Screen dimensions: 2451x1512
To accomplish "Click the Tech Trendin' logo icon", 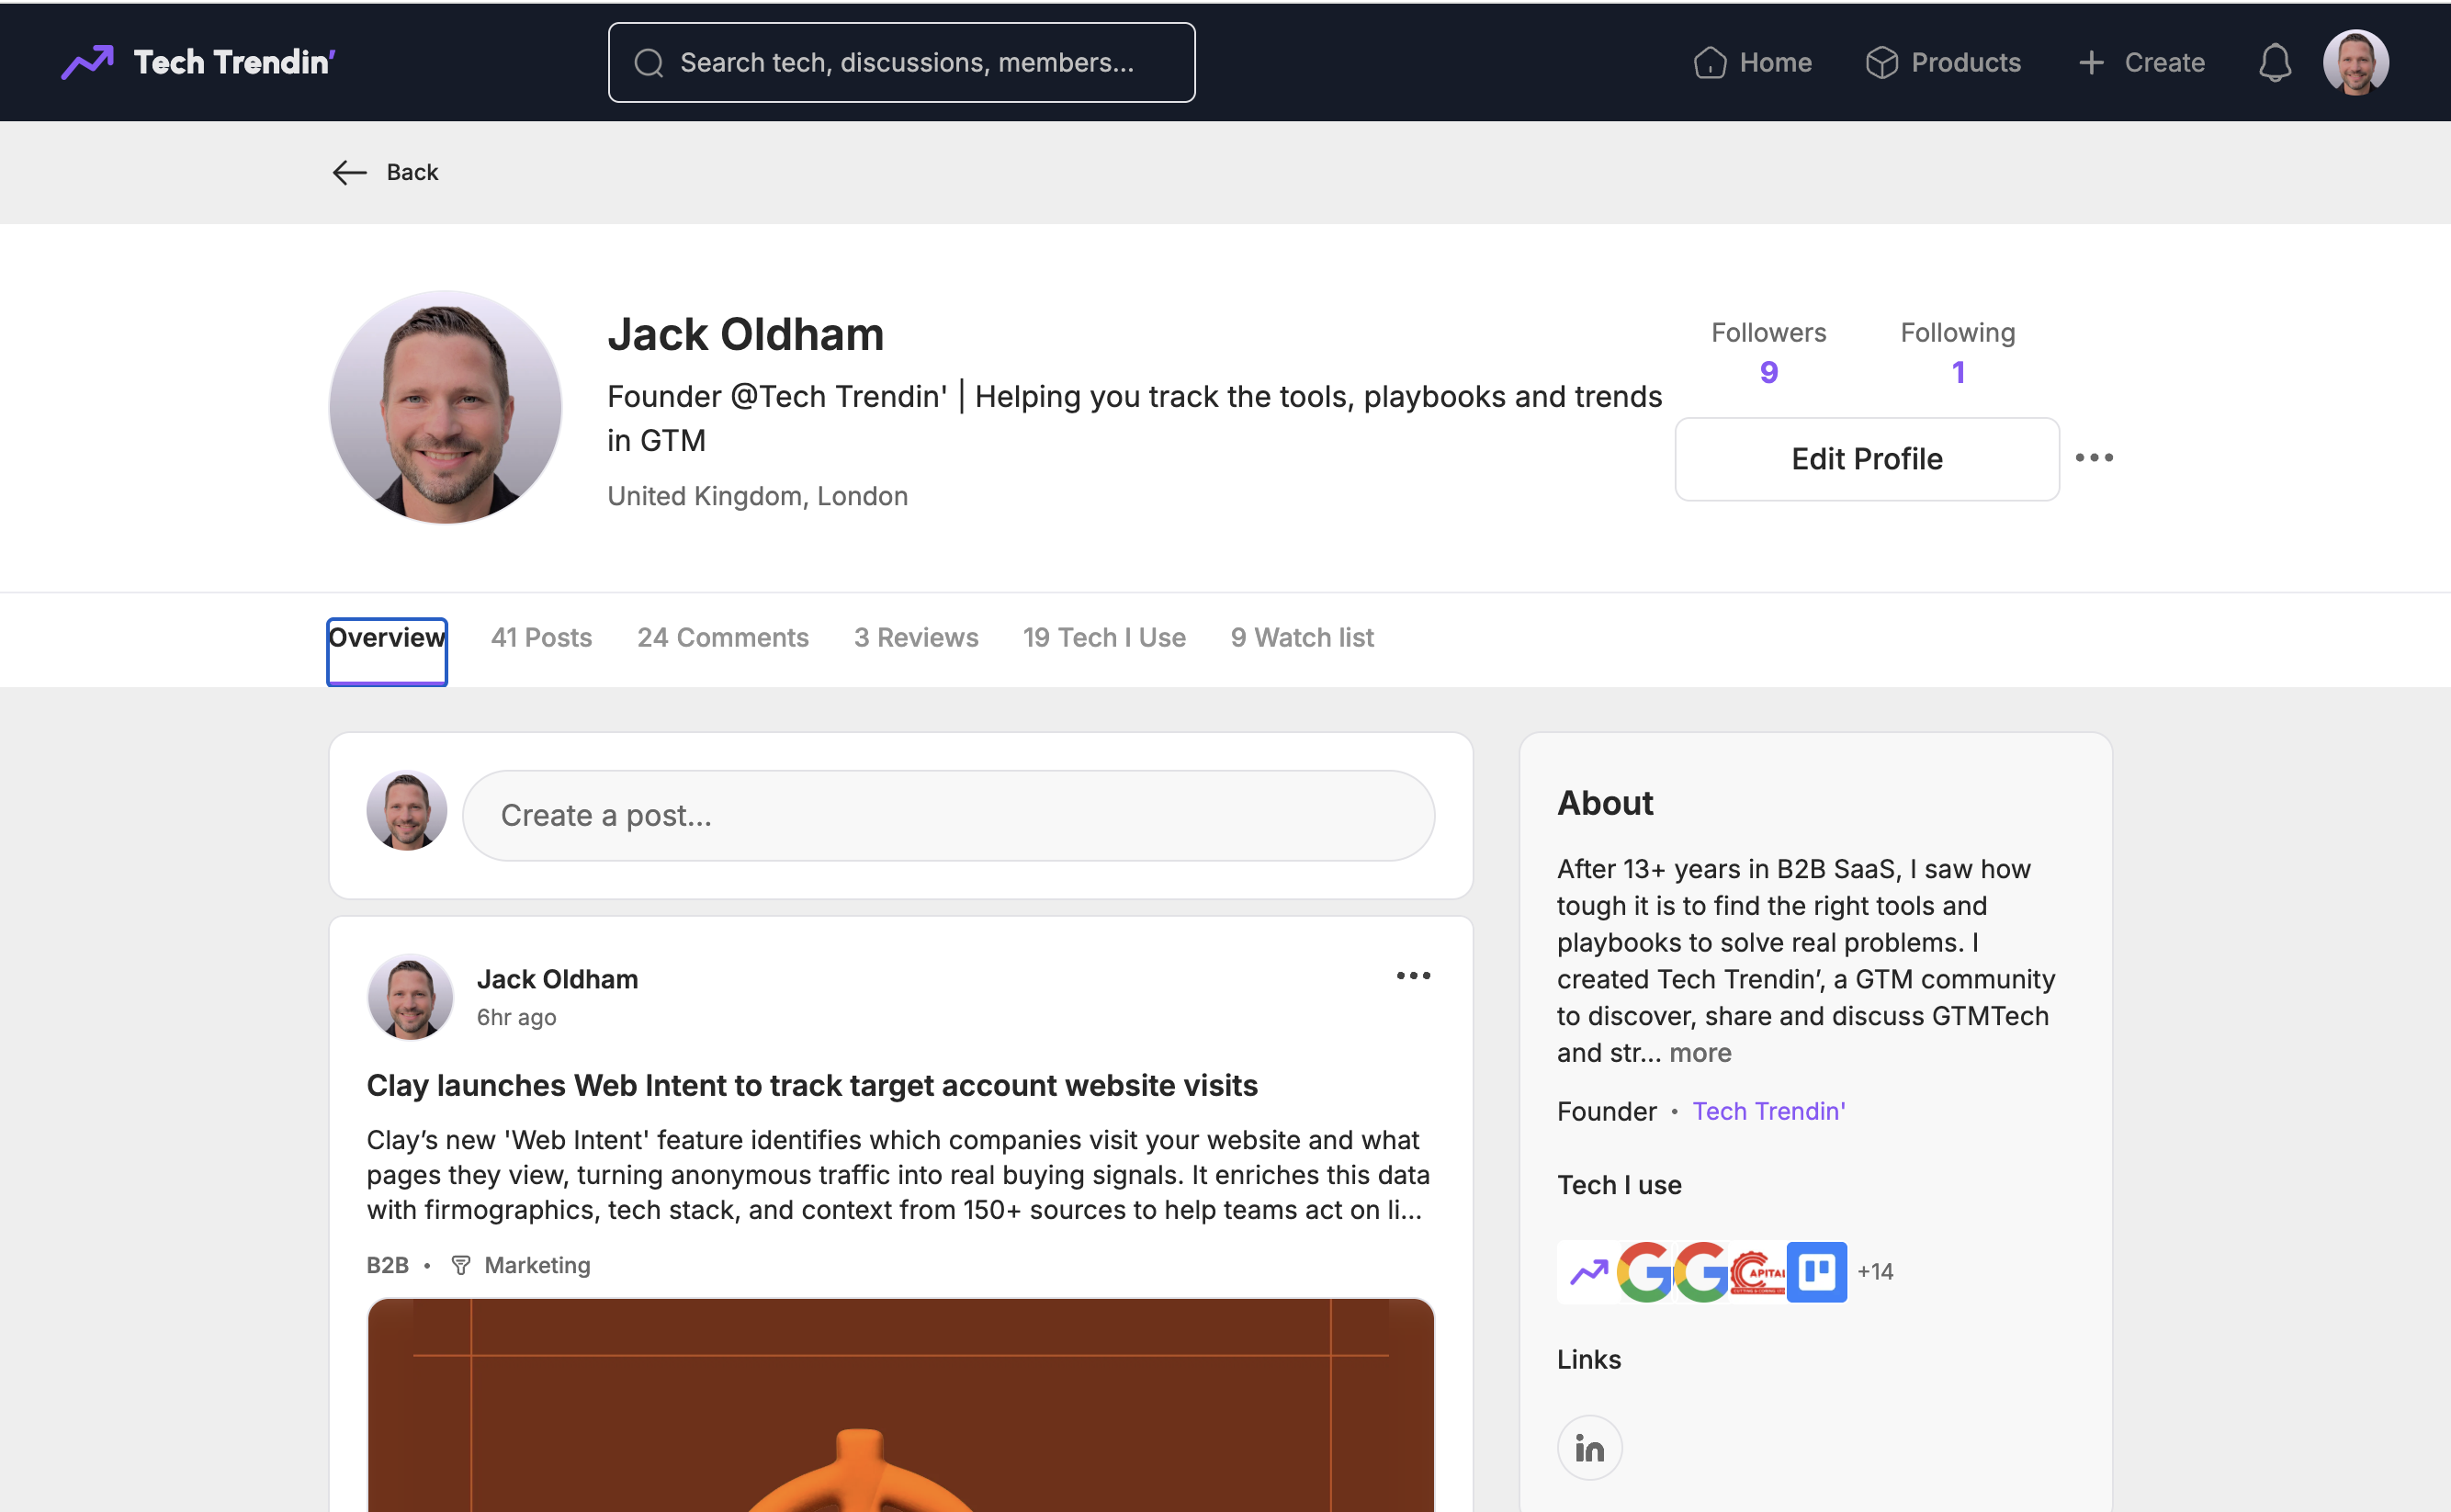I will (x=88, y=62).
